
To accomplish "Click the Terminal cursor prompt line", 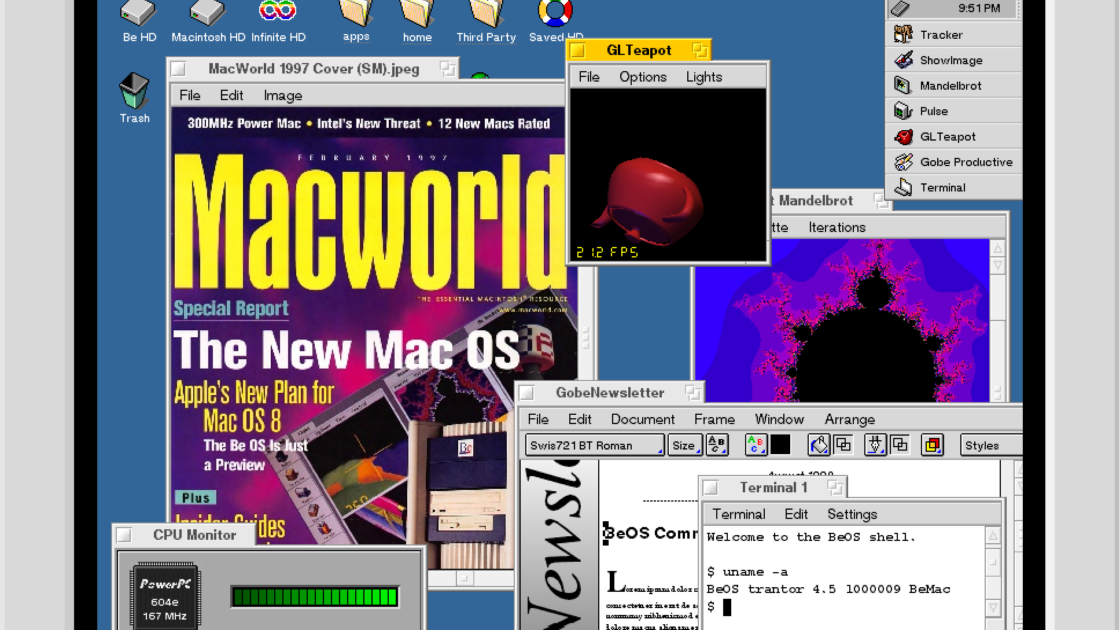I will (x=719, y=607).
